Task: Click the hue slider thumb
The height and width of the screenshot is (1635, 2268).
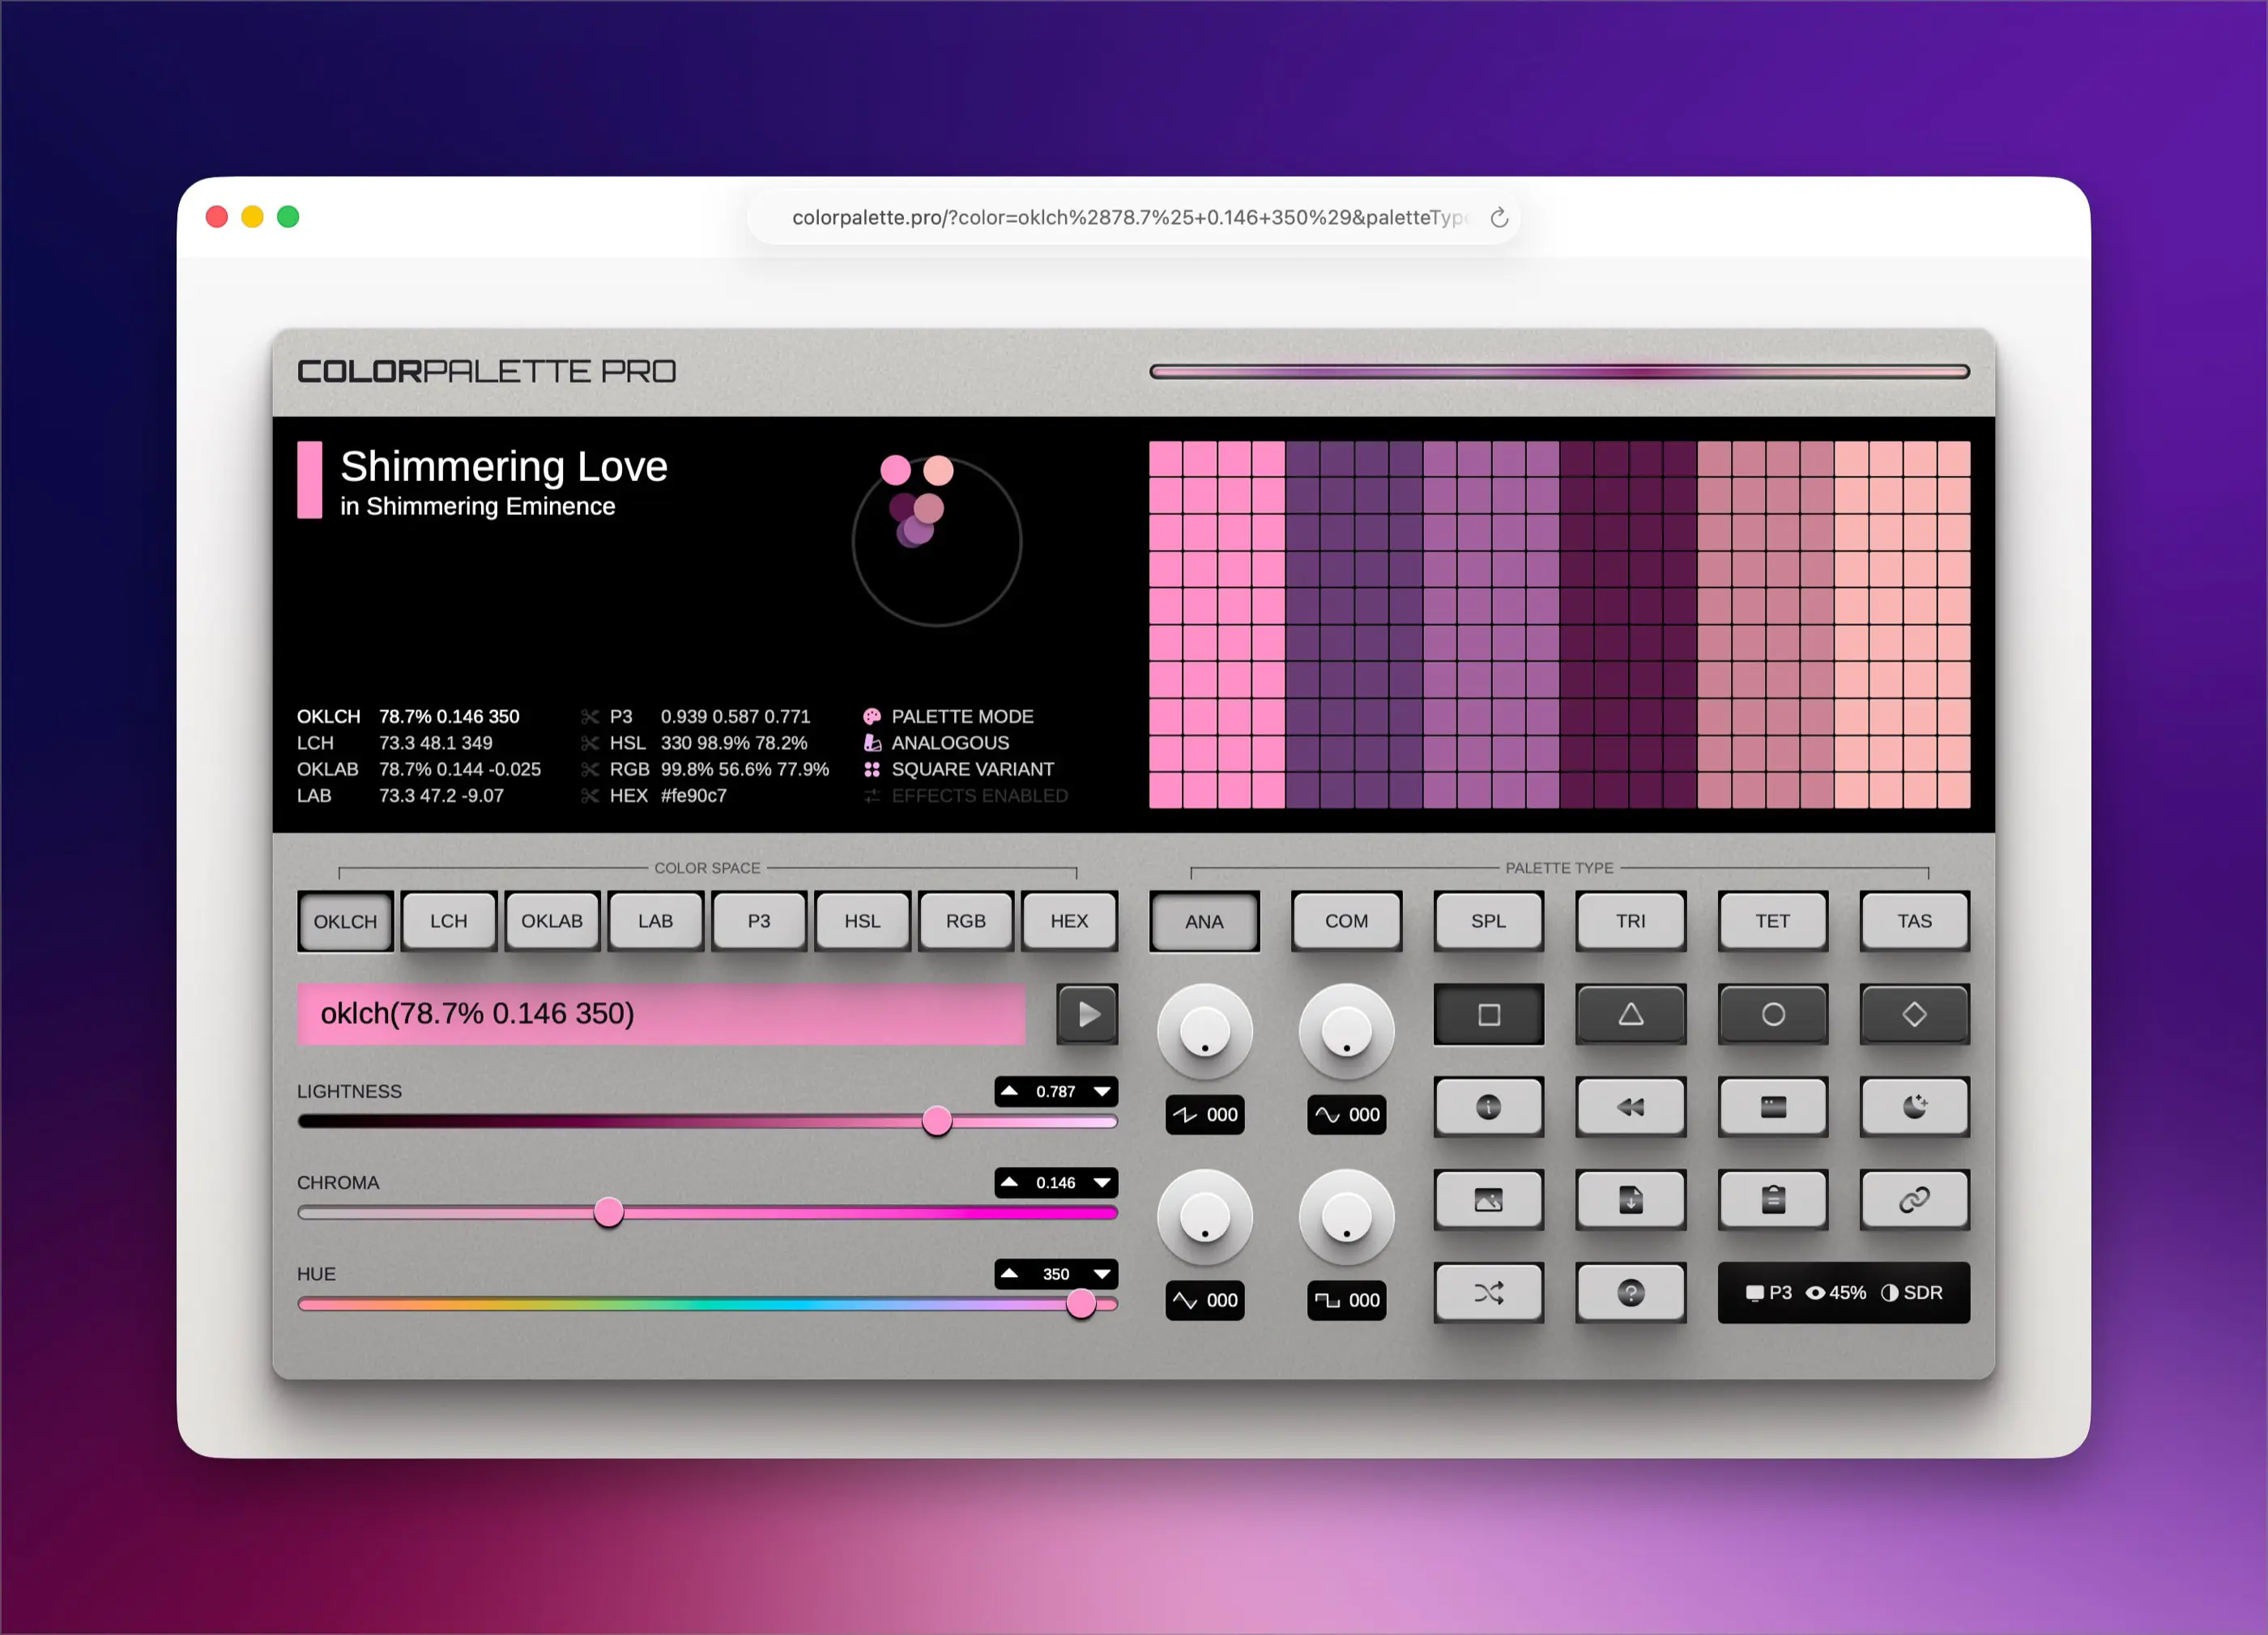Action: tap(1081, 1304)
